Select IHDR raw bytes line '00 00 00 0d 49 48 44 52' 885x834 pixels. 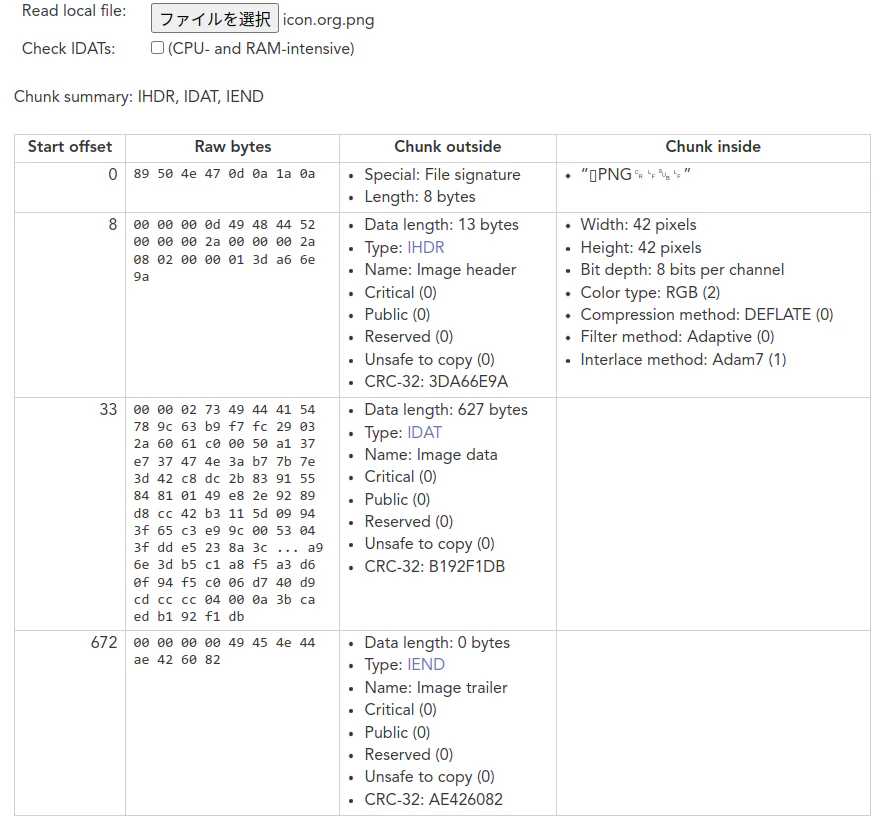click(x=225, y=225)
